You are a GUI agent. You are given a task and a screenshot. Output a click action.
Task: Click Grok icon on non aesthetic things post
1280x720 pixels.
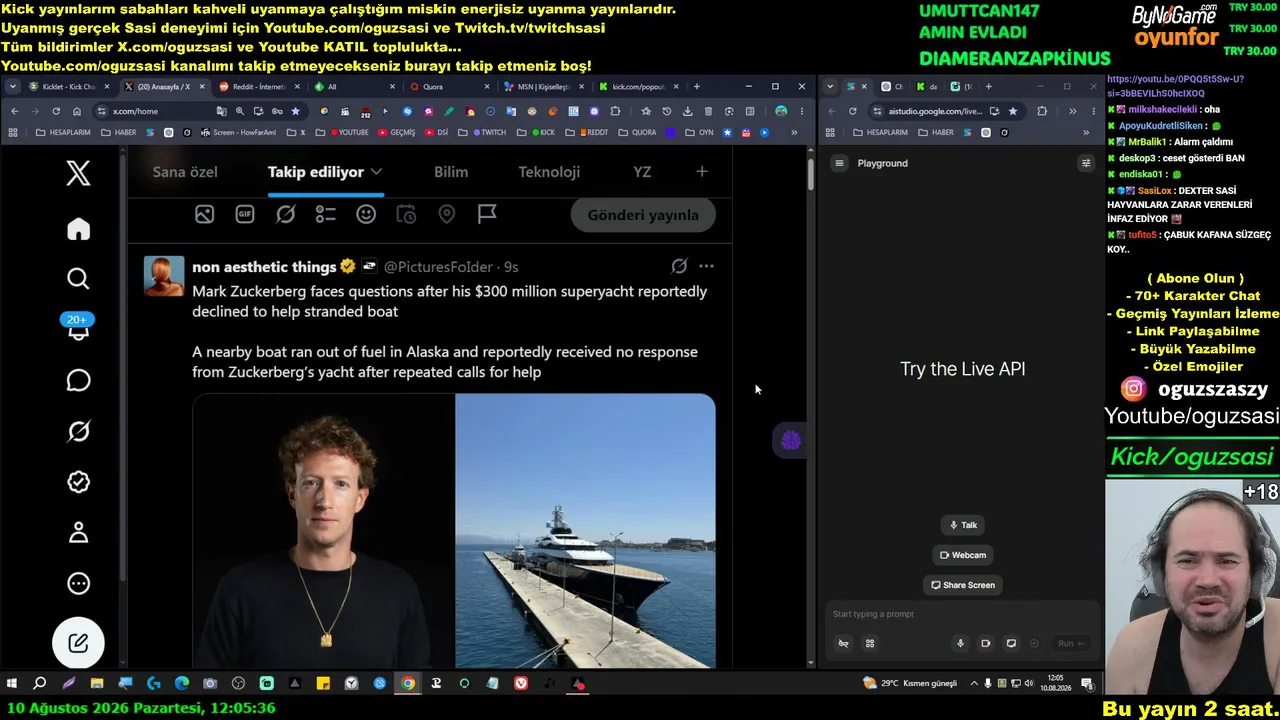[x=679, y=266]
